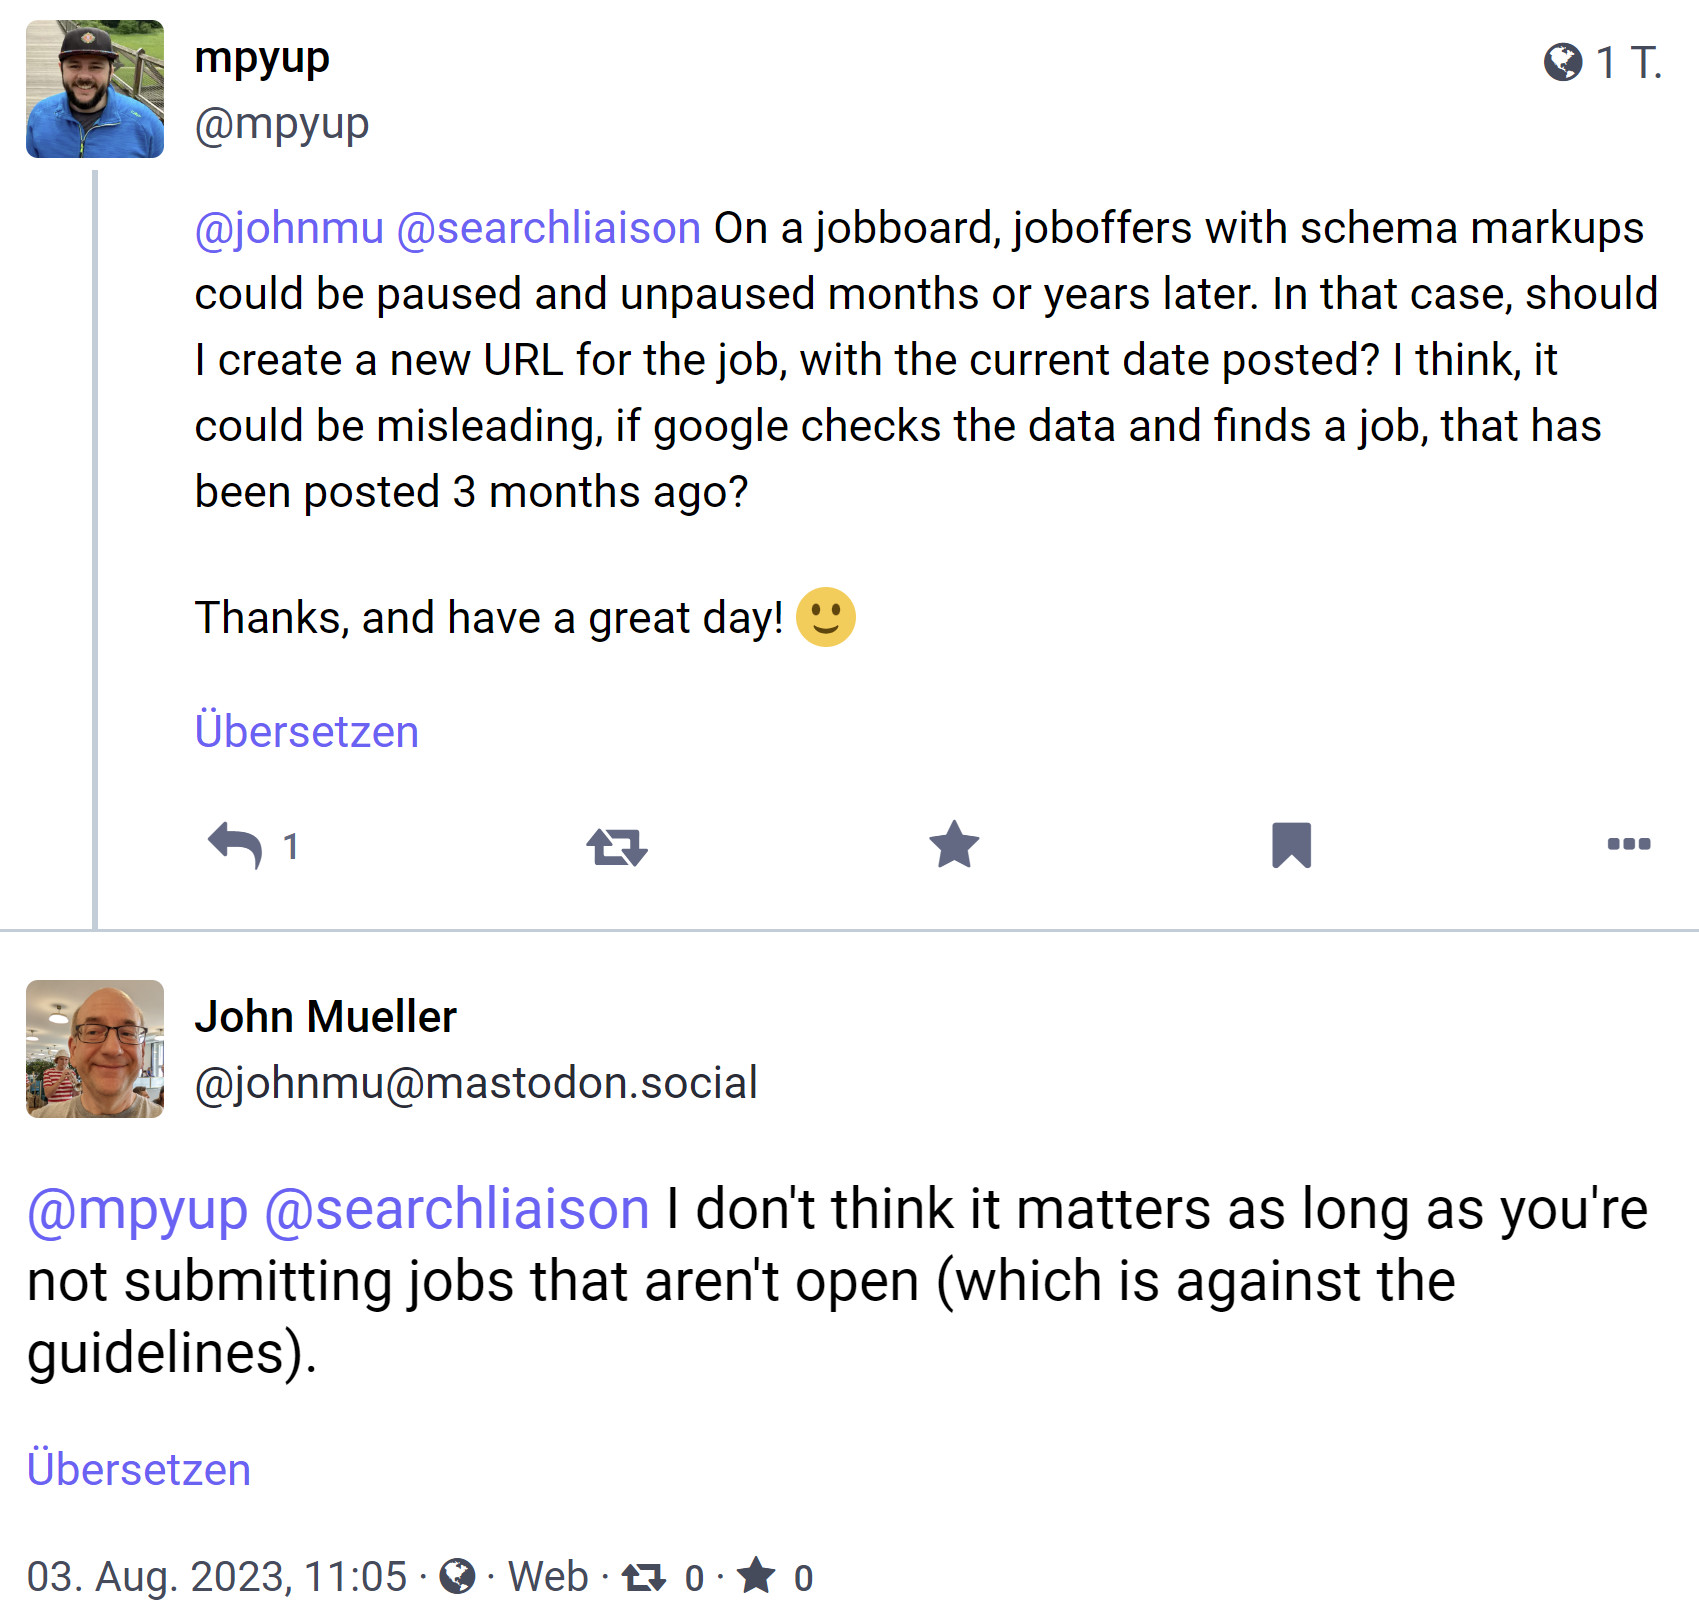Screen dimensions: 1699x1602
Task: Bookmark mpyup's post
Action: (x=1292, y=845)
